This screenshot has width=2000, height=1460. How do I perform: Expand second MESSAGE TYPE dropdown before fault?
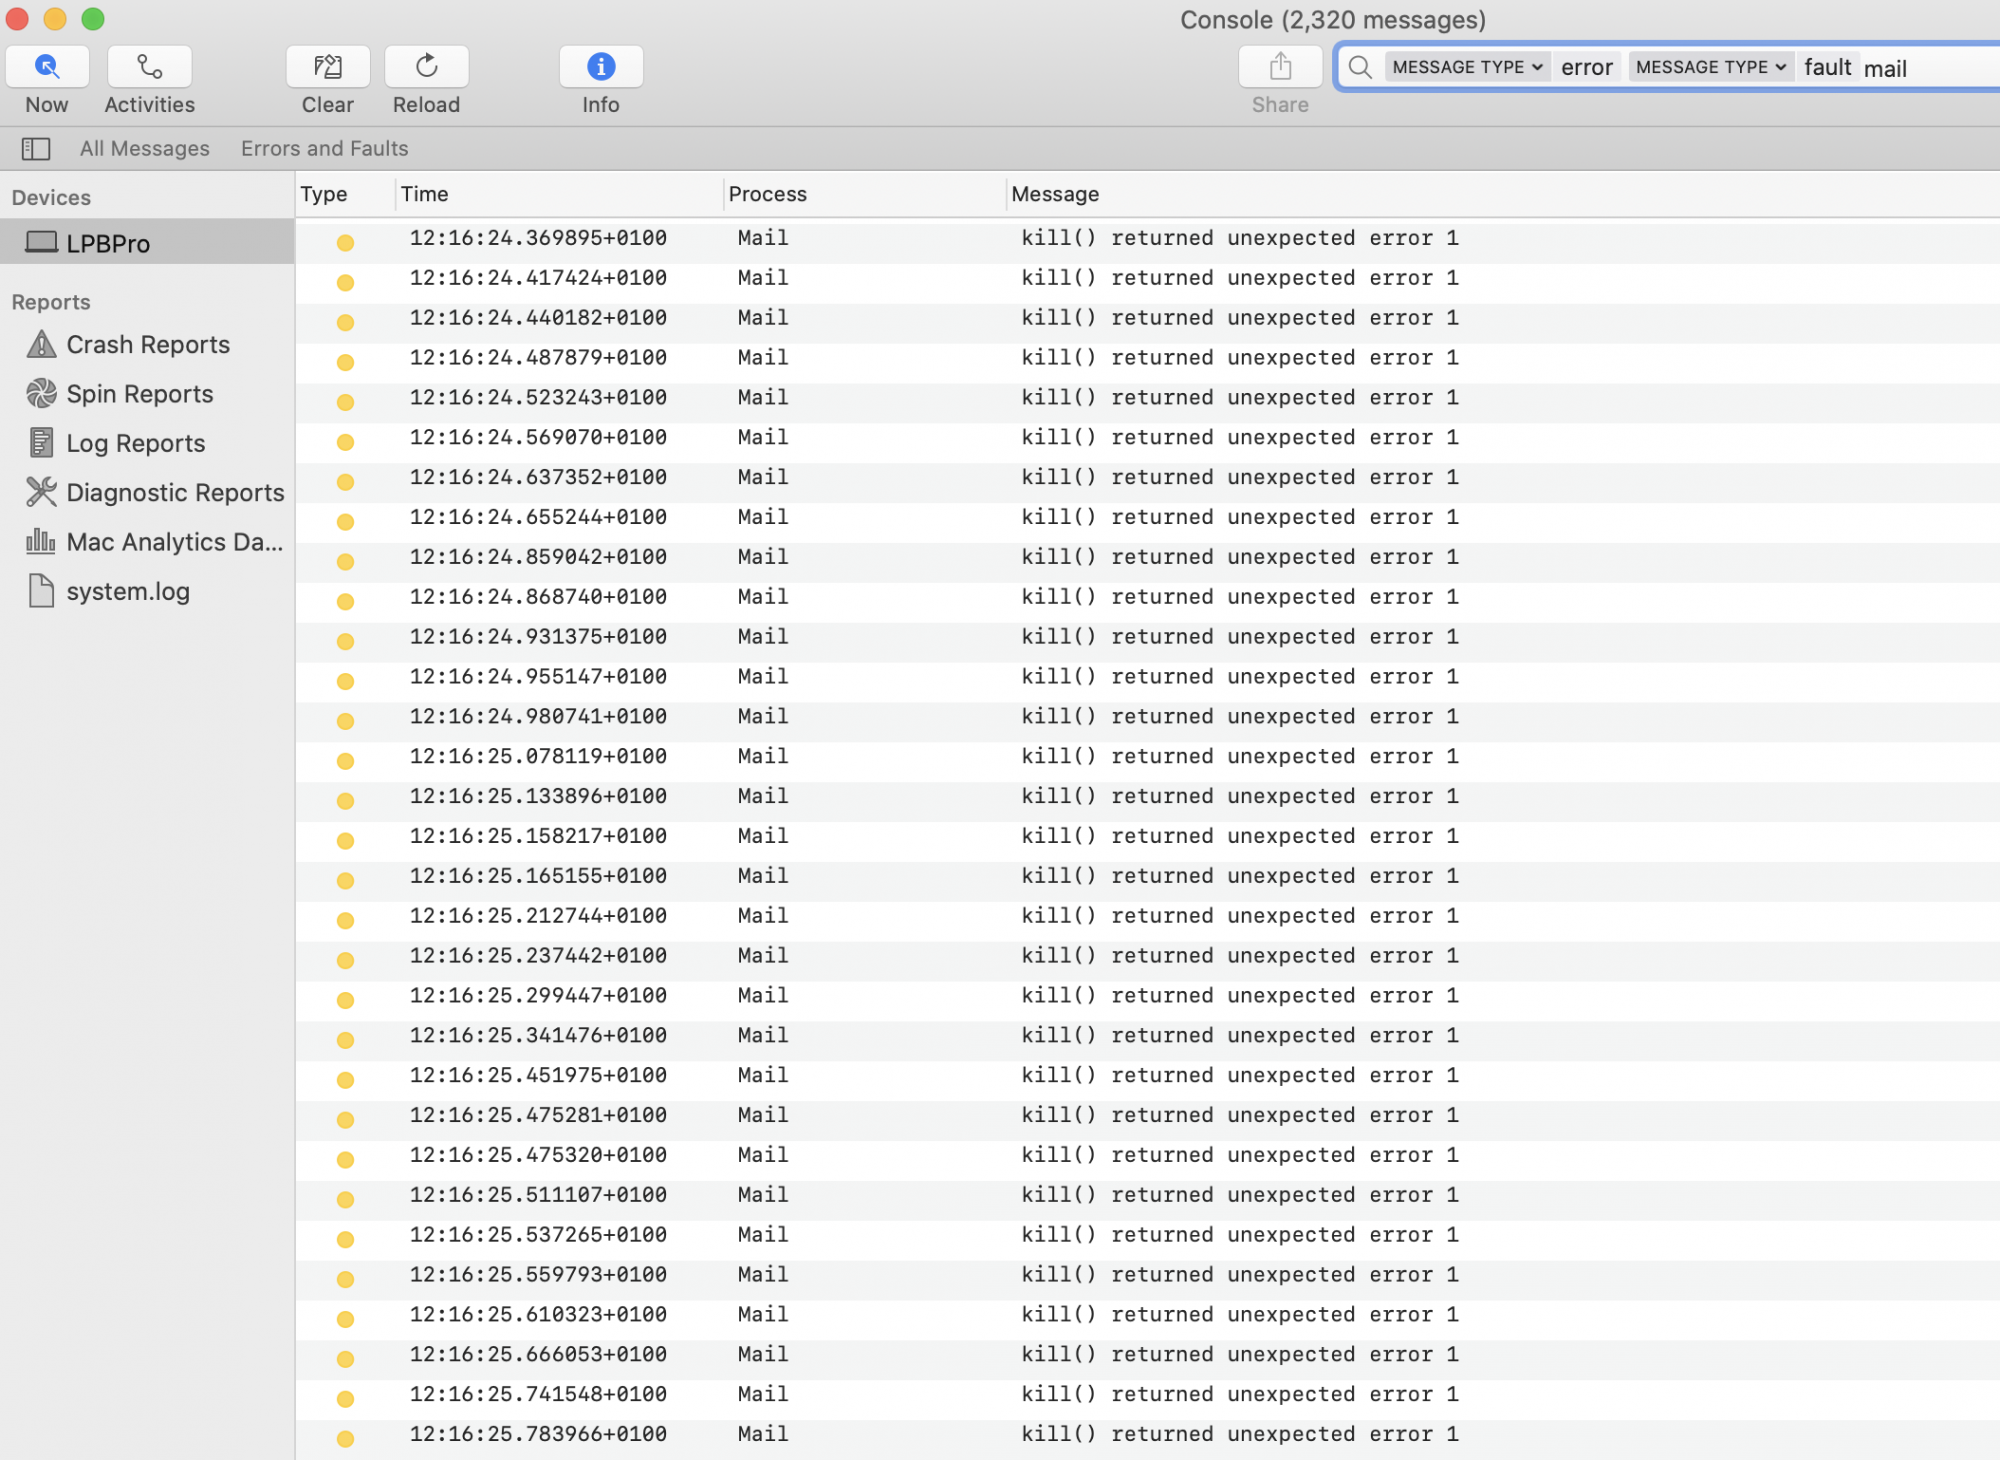click(1710, 67)
